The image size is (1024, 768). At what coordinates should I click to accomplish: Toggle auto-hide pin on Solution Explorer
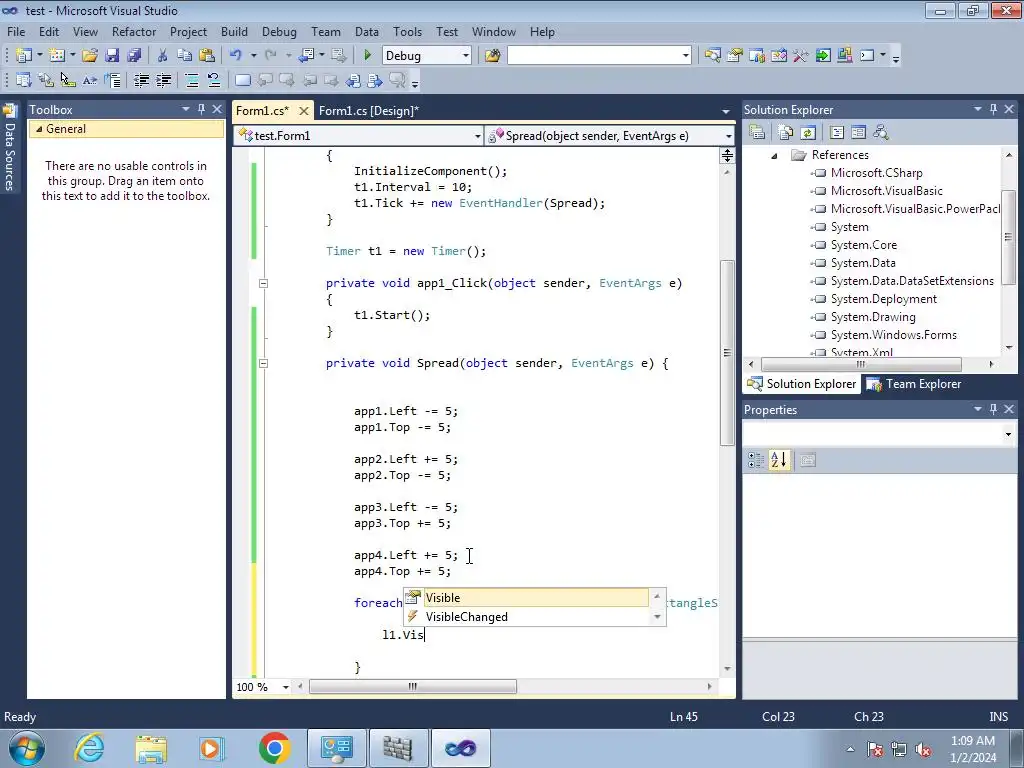click(993, 109)
